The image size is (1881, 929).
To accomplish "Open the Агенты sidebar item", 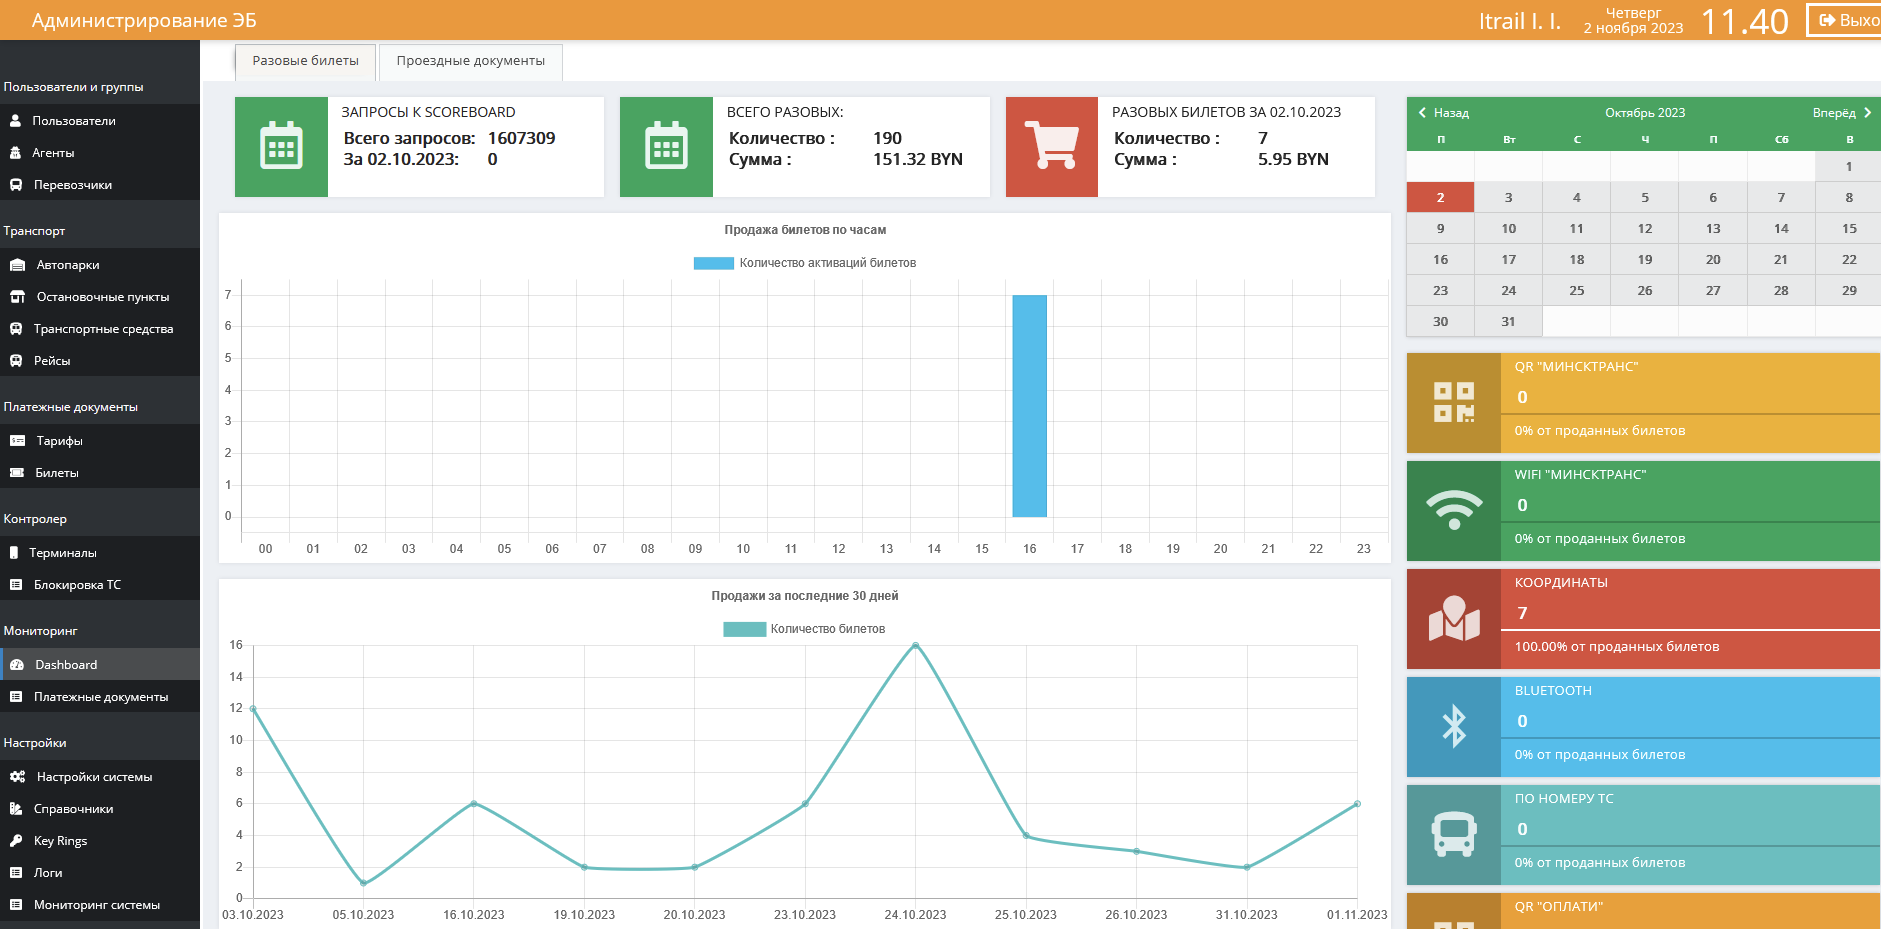I will (x=100, y=153).
